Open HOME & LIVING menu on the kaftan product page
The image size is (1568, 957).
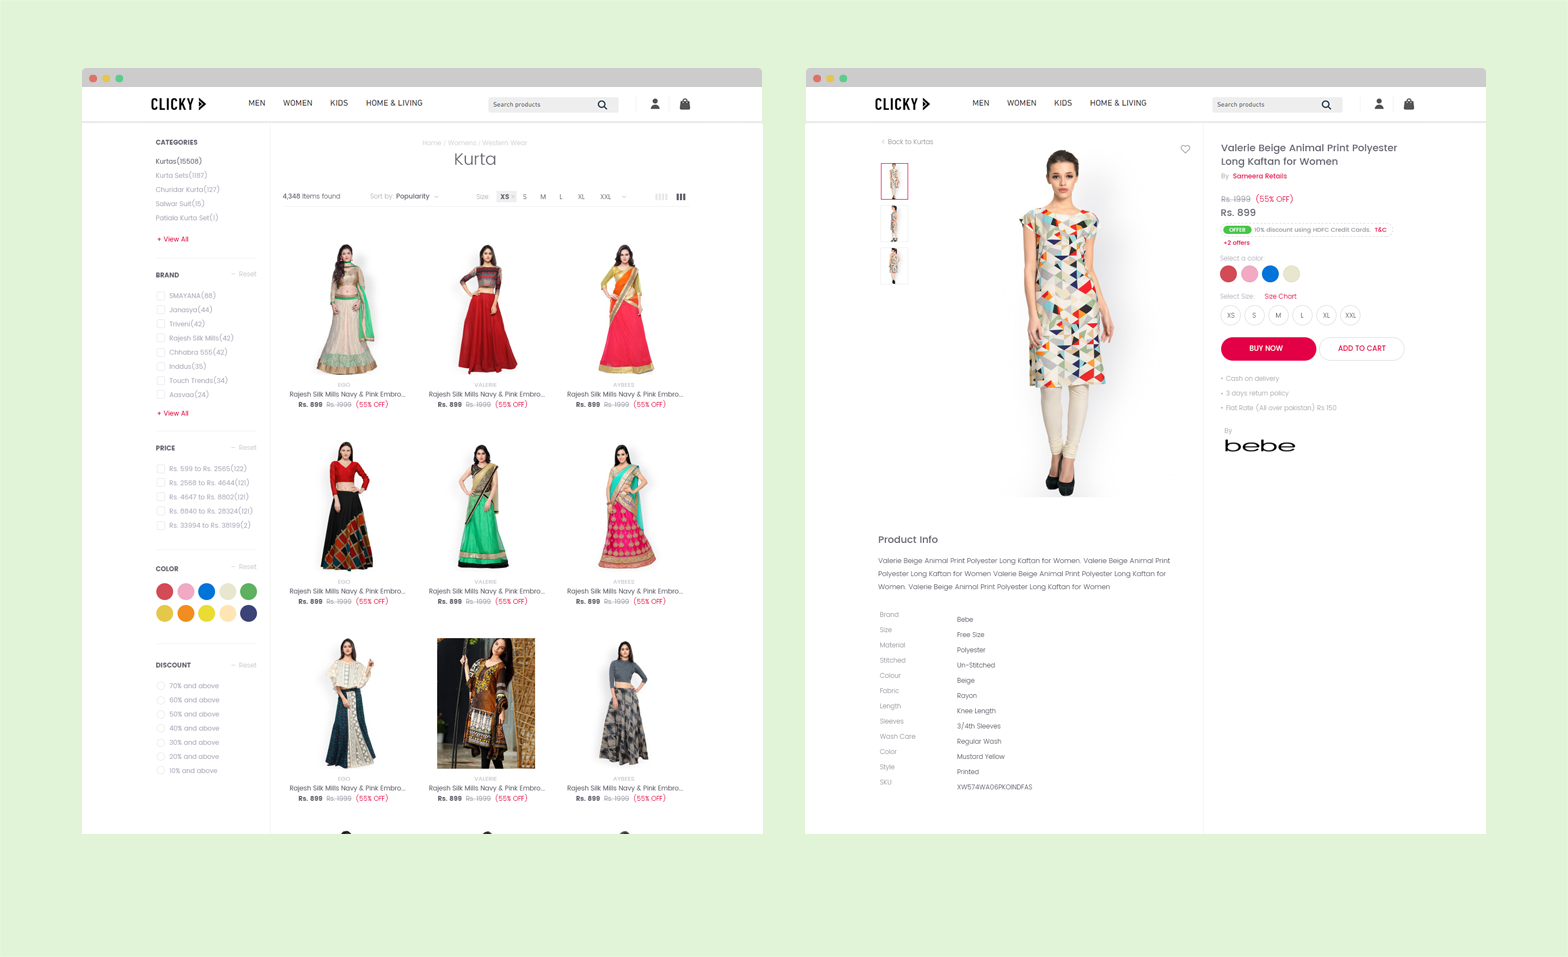(1118, 103)
